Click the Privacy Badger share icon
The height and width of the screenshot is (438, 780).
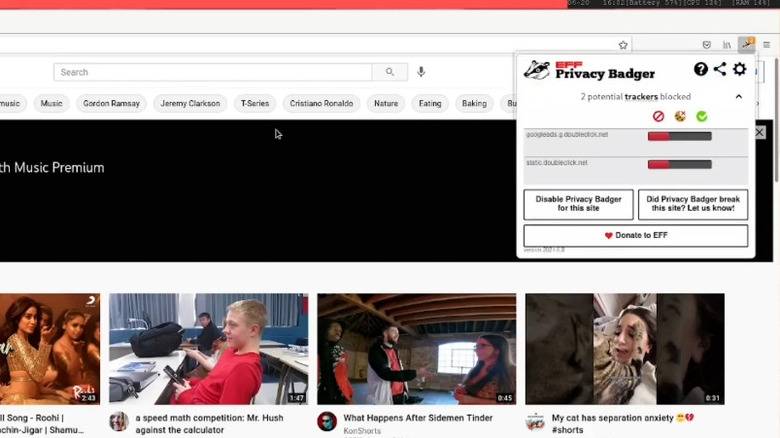point(720,69)
